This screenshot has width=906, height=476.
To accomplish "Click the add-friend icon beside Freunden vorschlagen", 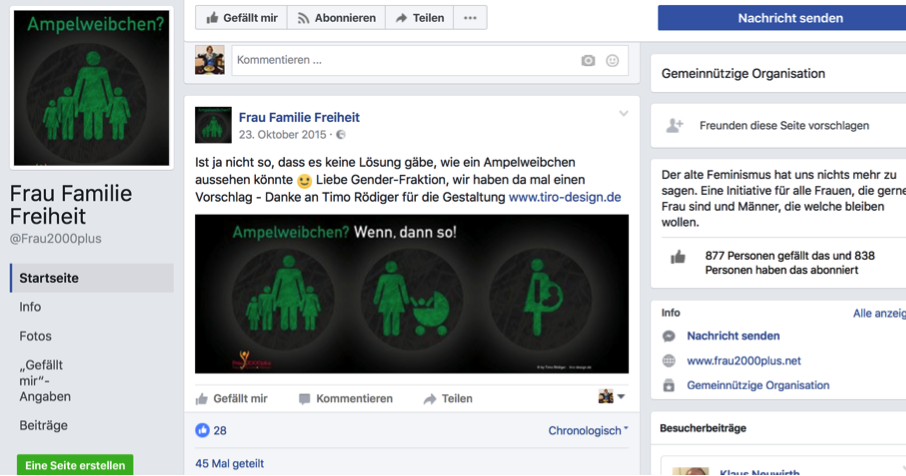I will [x=675, y=125].
